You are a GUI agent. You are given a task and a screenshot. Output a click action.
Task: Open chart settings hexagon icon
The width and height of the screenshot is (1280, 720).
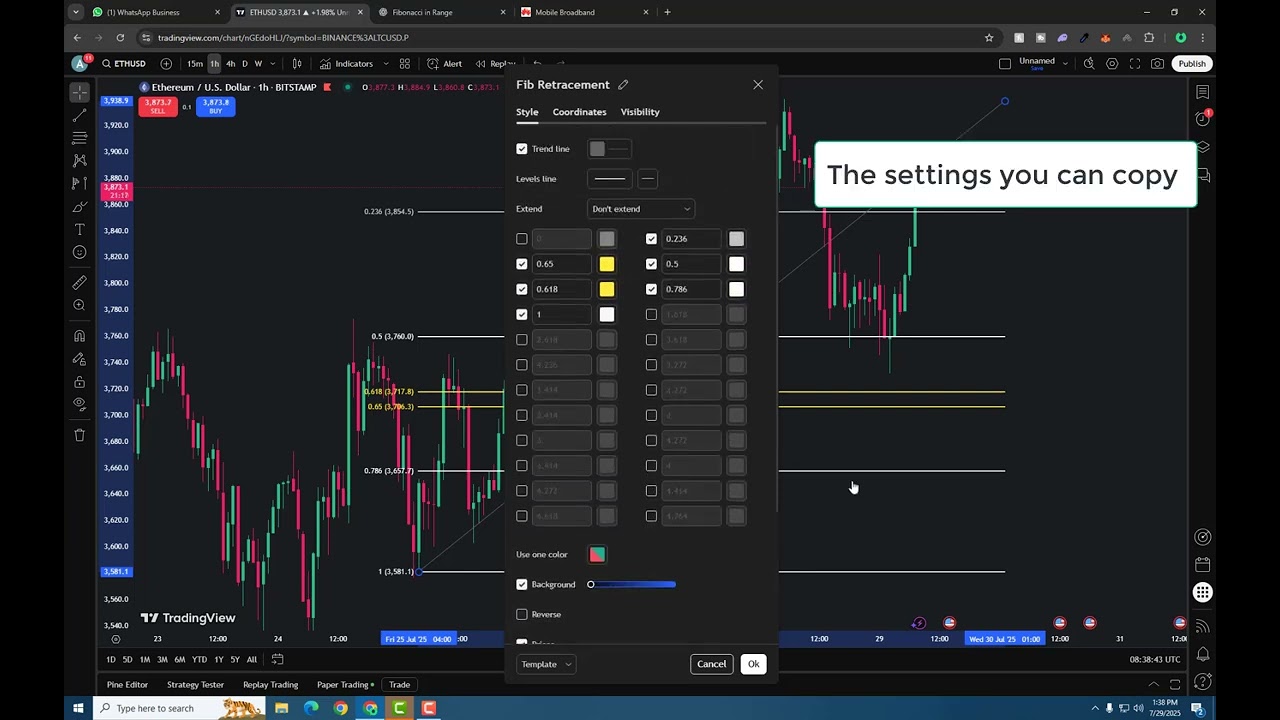[x=1111, y=64]
